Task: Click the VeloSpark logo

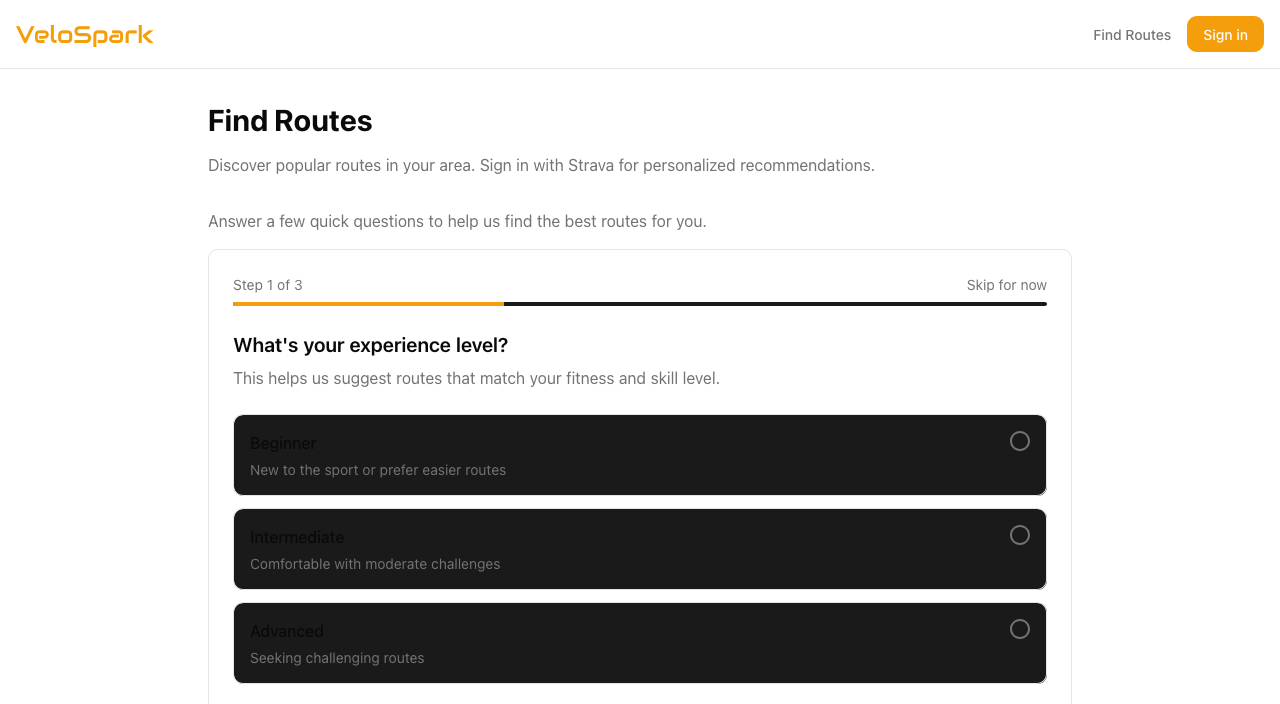Action: click(85, 35)
